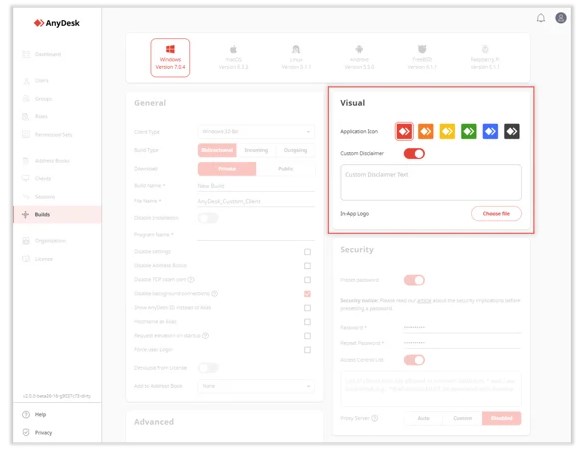Switch to the macOS platform tab
Viewport: 582px width, 452px height.
point(233,58)
